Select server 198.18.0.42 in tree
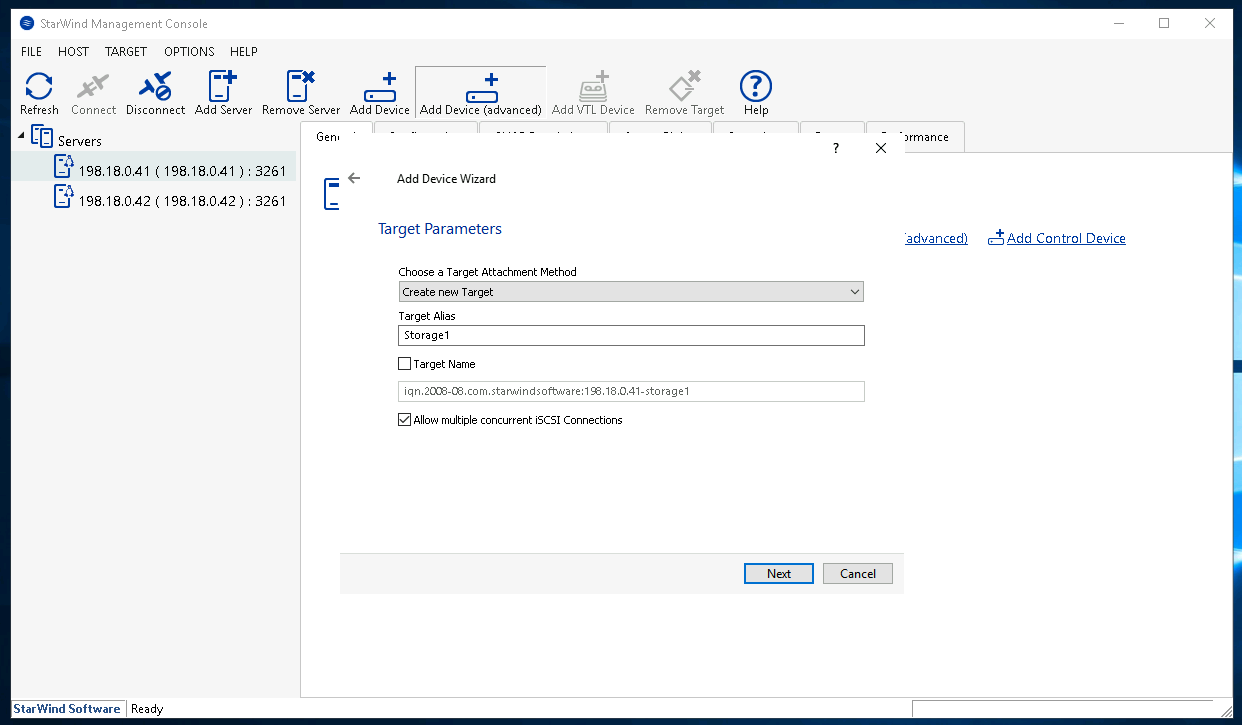The height and width of the screenshot is (725, 1242). (x=182, y=201)
